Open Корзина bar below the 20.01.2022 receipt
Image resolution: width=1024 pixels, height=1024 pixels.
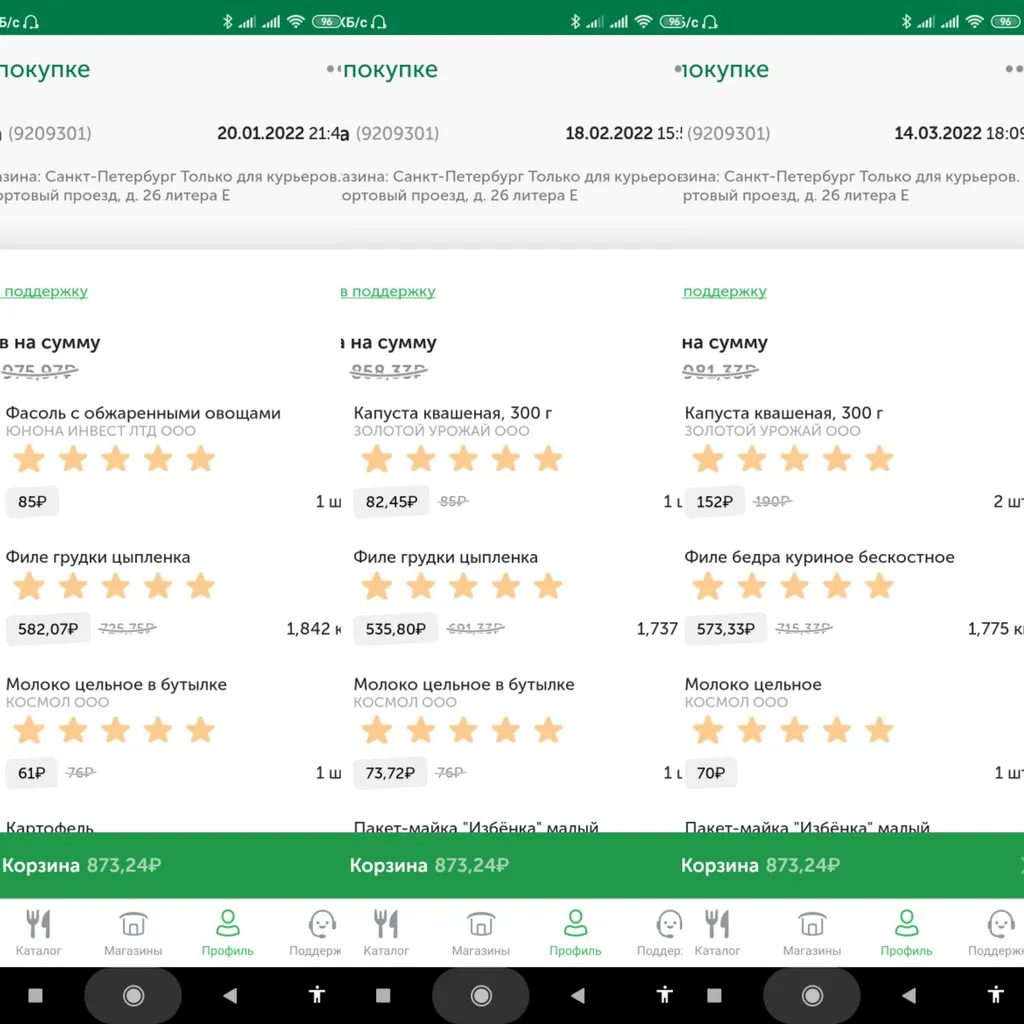[82, 866]
